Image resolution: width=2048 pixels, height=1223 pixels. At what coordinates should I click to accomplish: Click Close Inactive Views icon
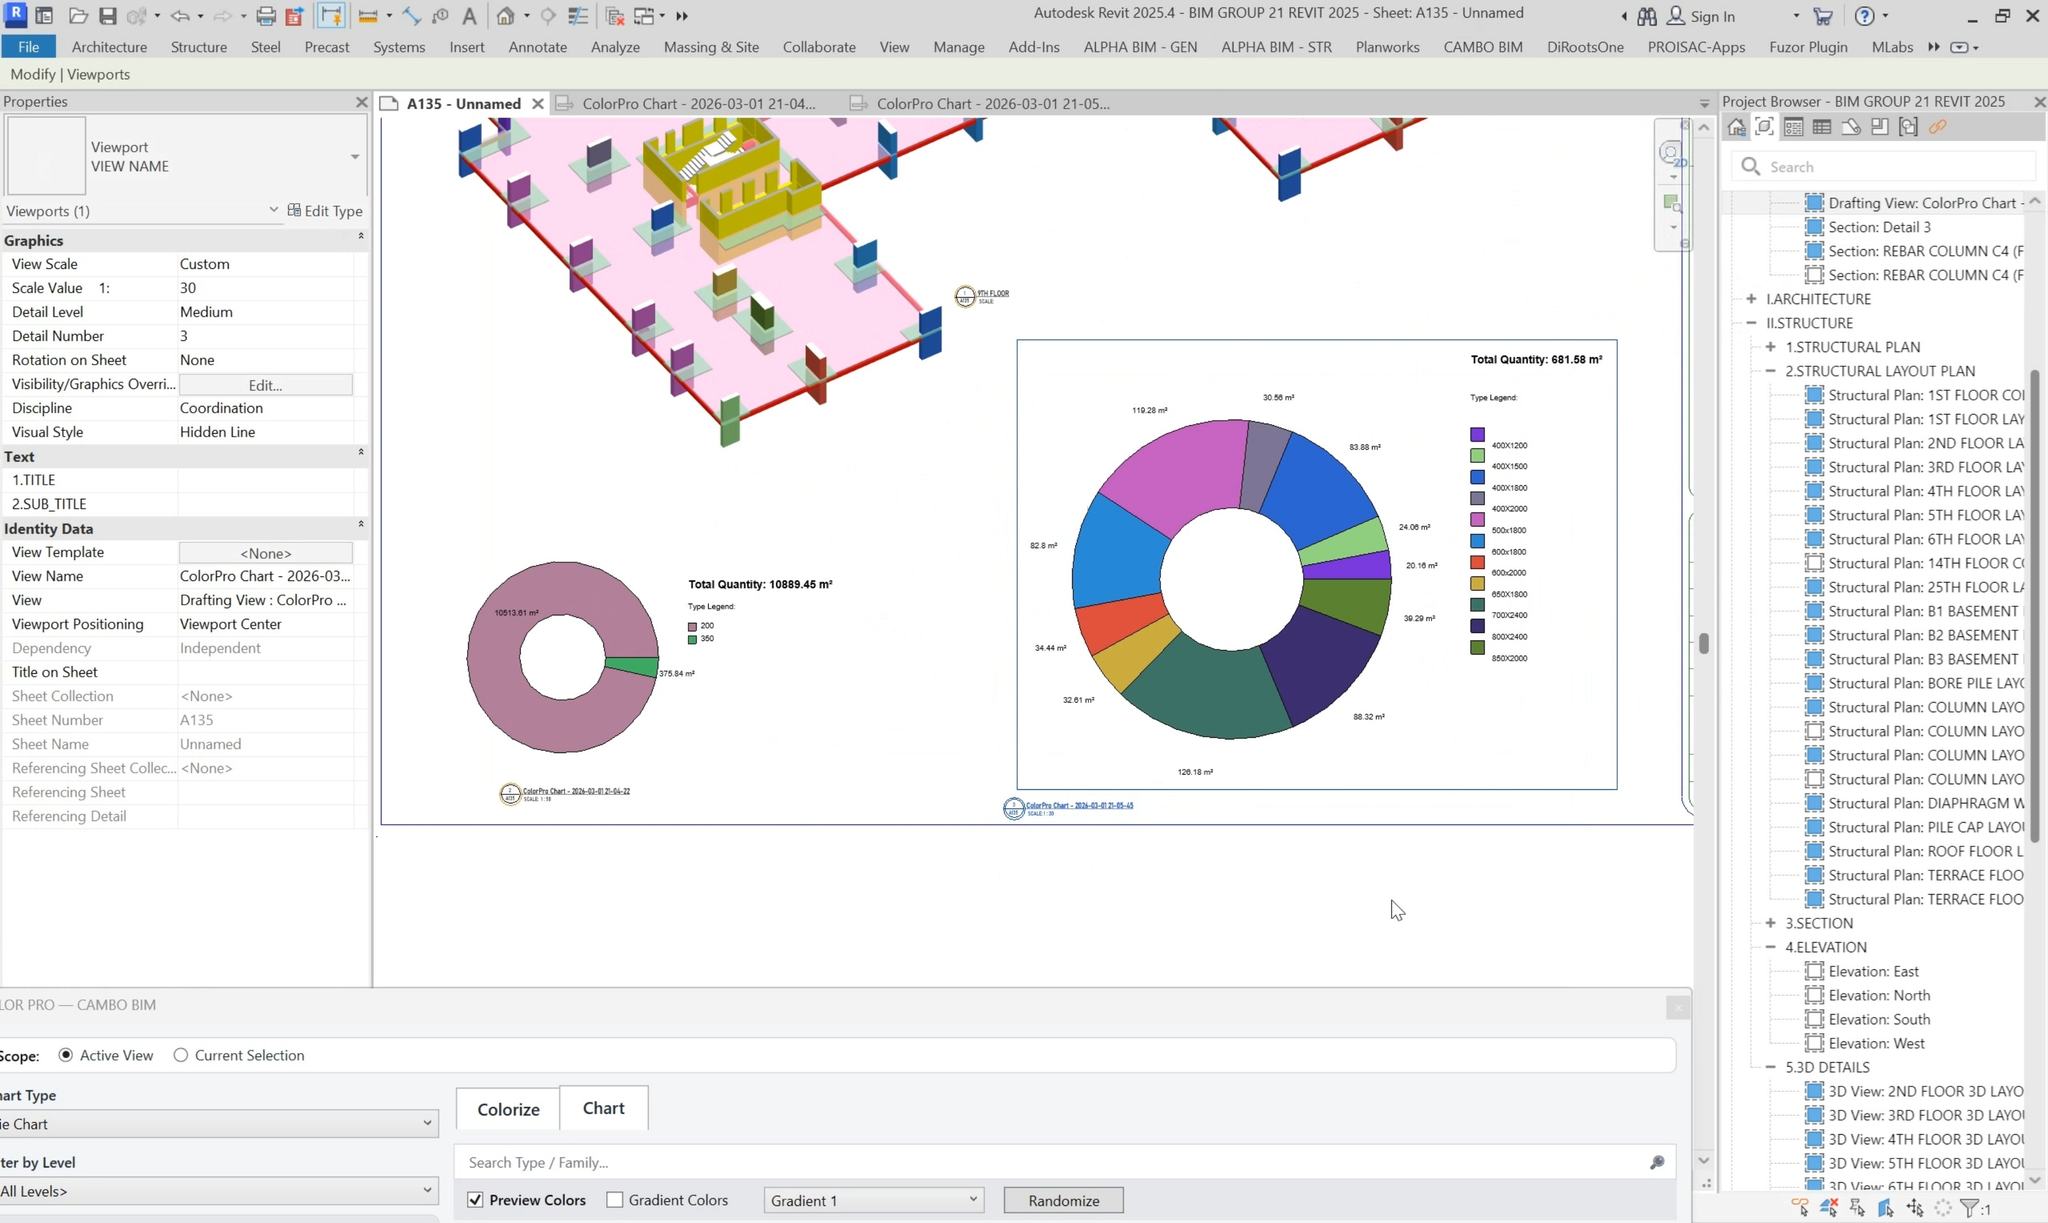[615, 16]
